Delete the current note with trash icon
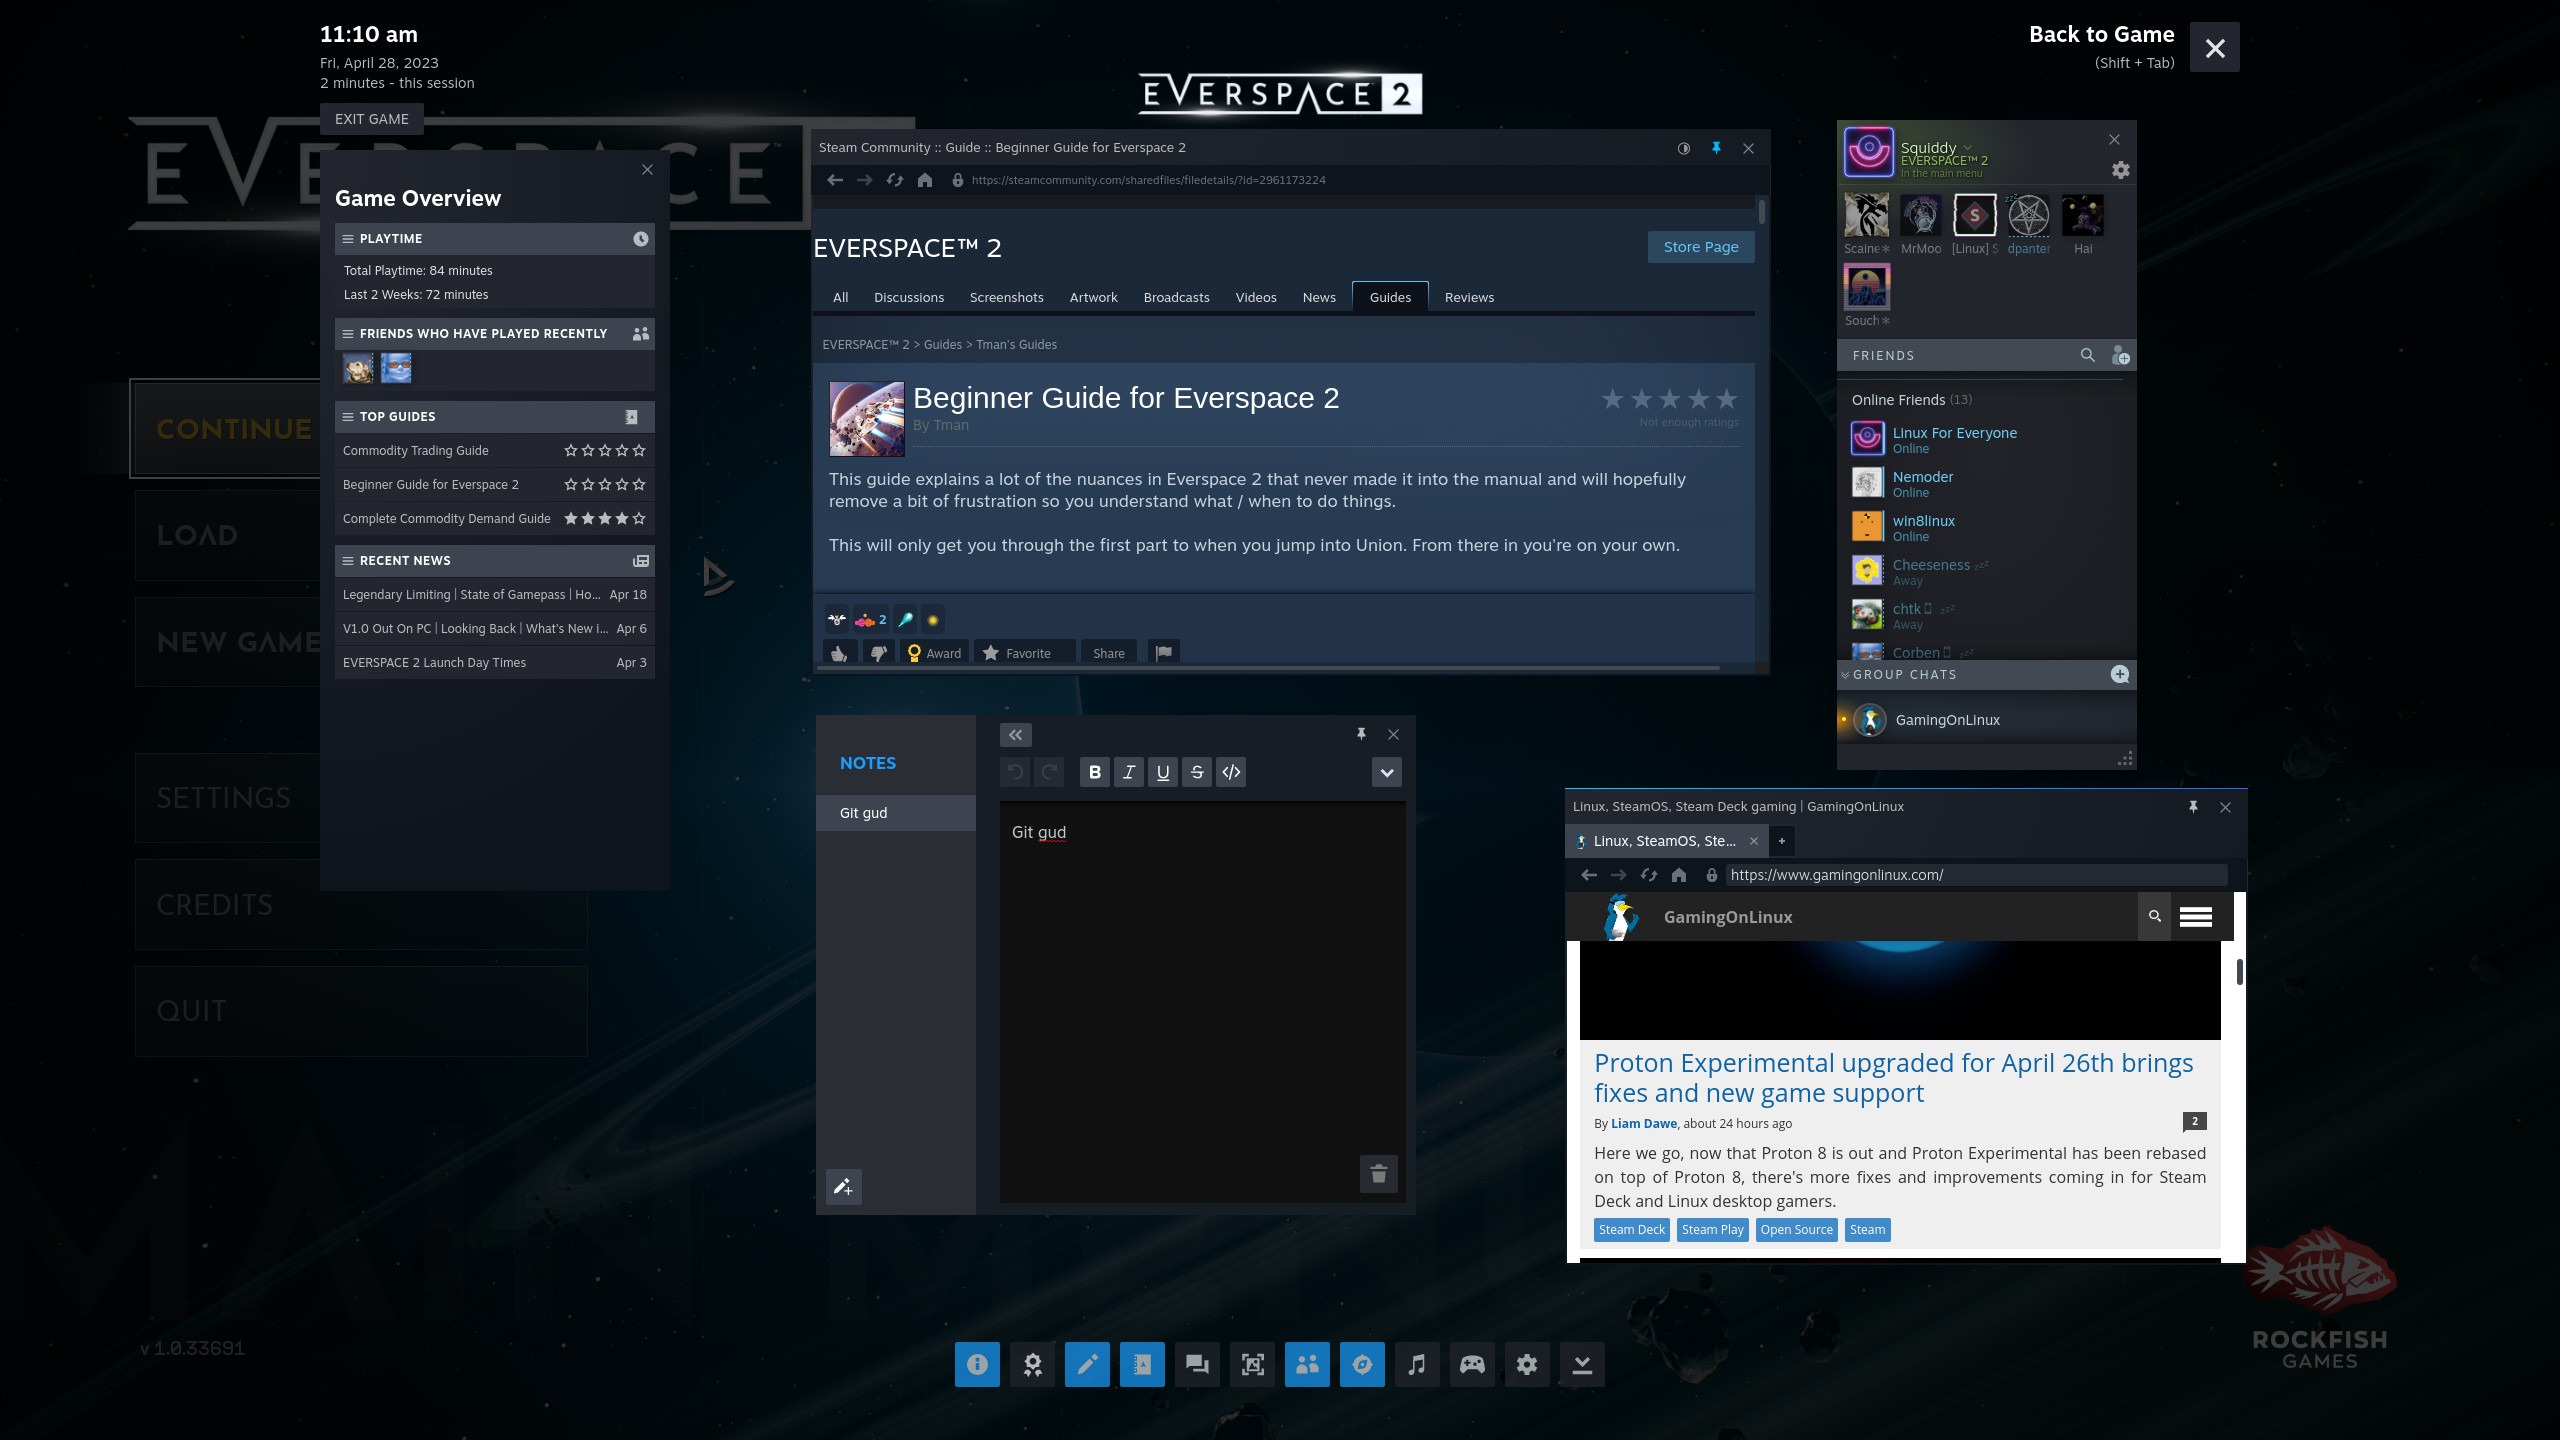 [x=1378, y=1174]
